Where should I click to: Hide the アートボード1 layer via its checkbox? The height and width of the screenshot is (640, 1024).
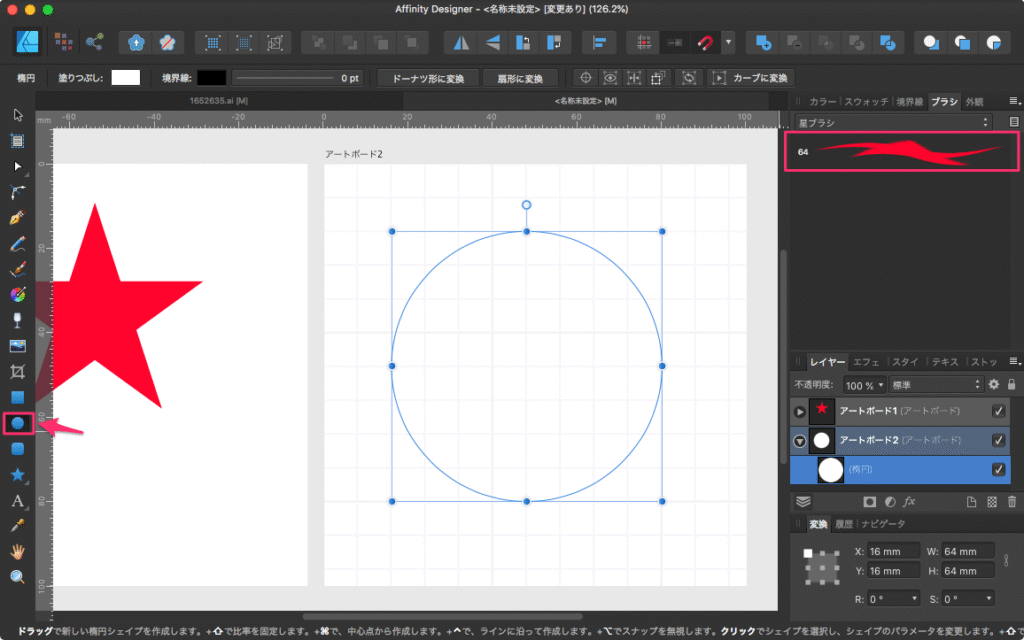(998, 412)
